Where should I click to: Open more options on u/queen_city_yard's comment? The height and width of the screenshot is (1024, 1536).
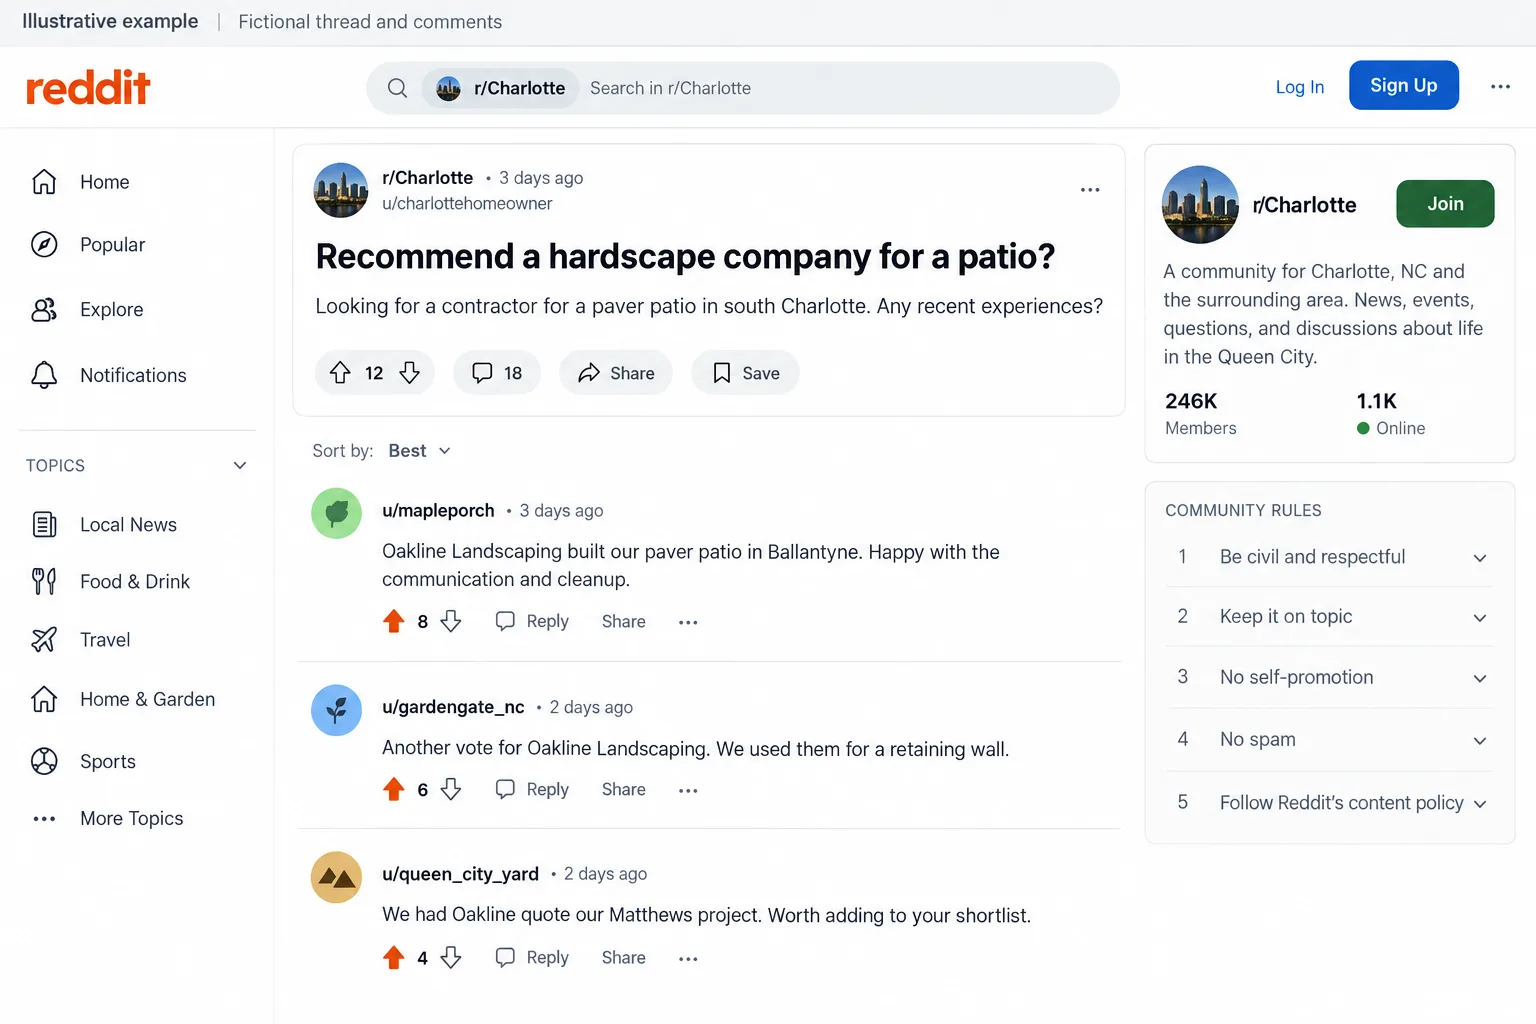point(688,958)
